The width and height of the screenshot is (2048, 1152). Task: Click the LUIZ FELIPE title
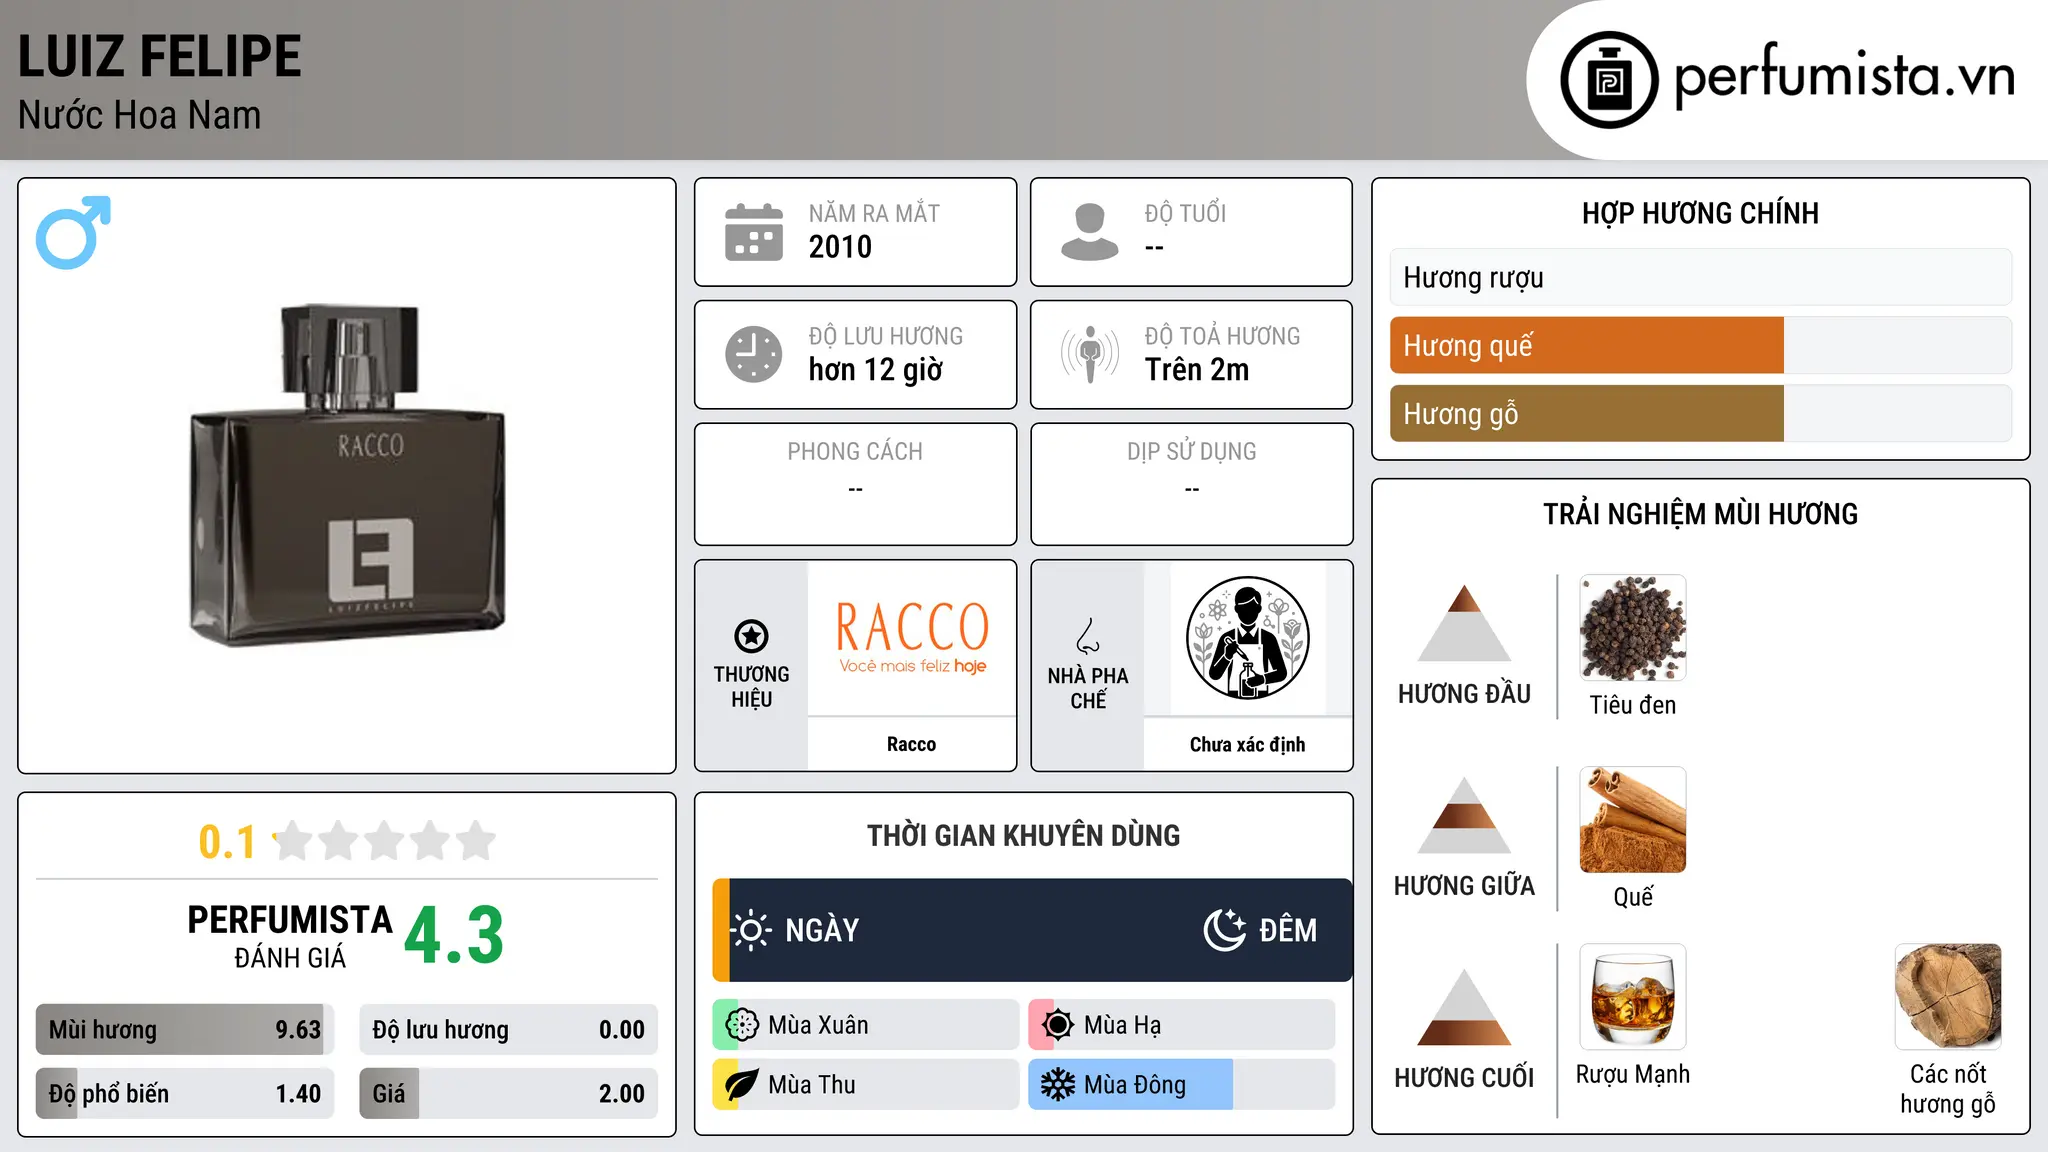160,57
